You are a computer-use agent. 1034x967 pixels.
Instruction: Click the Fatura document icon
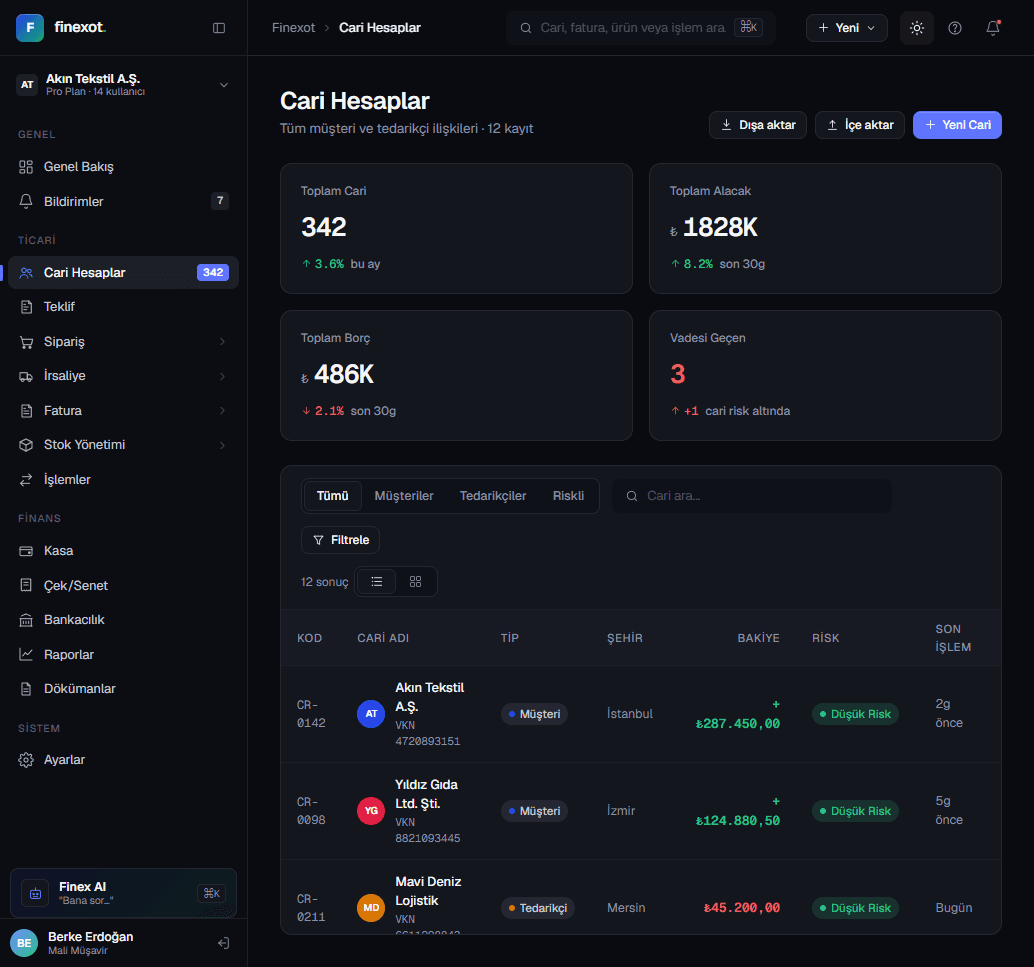[x=26, y=410]
